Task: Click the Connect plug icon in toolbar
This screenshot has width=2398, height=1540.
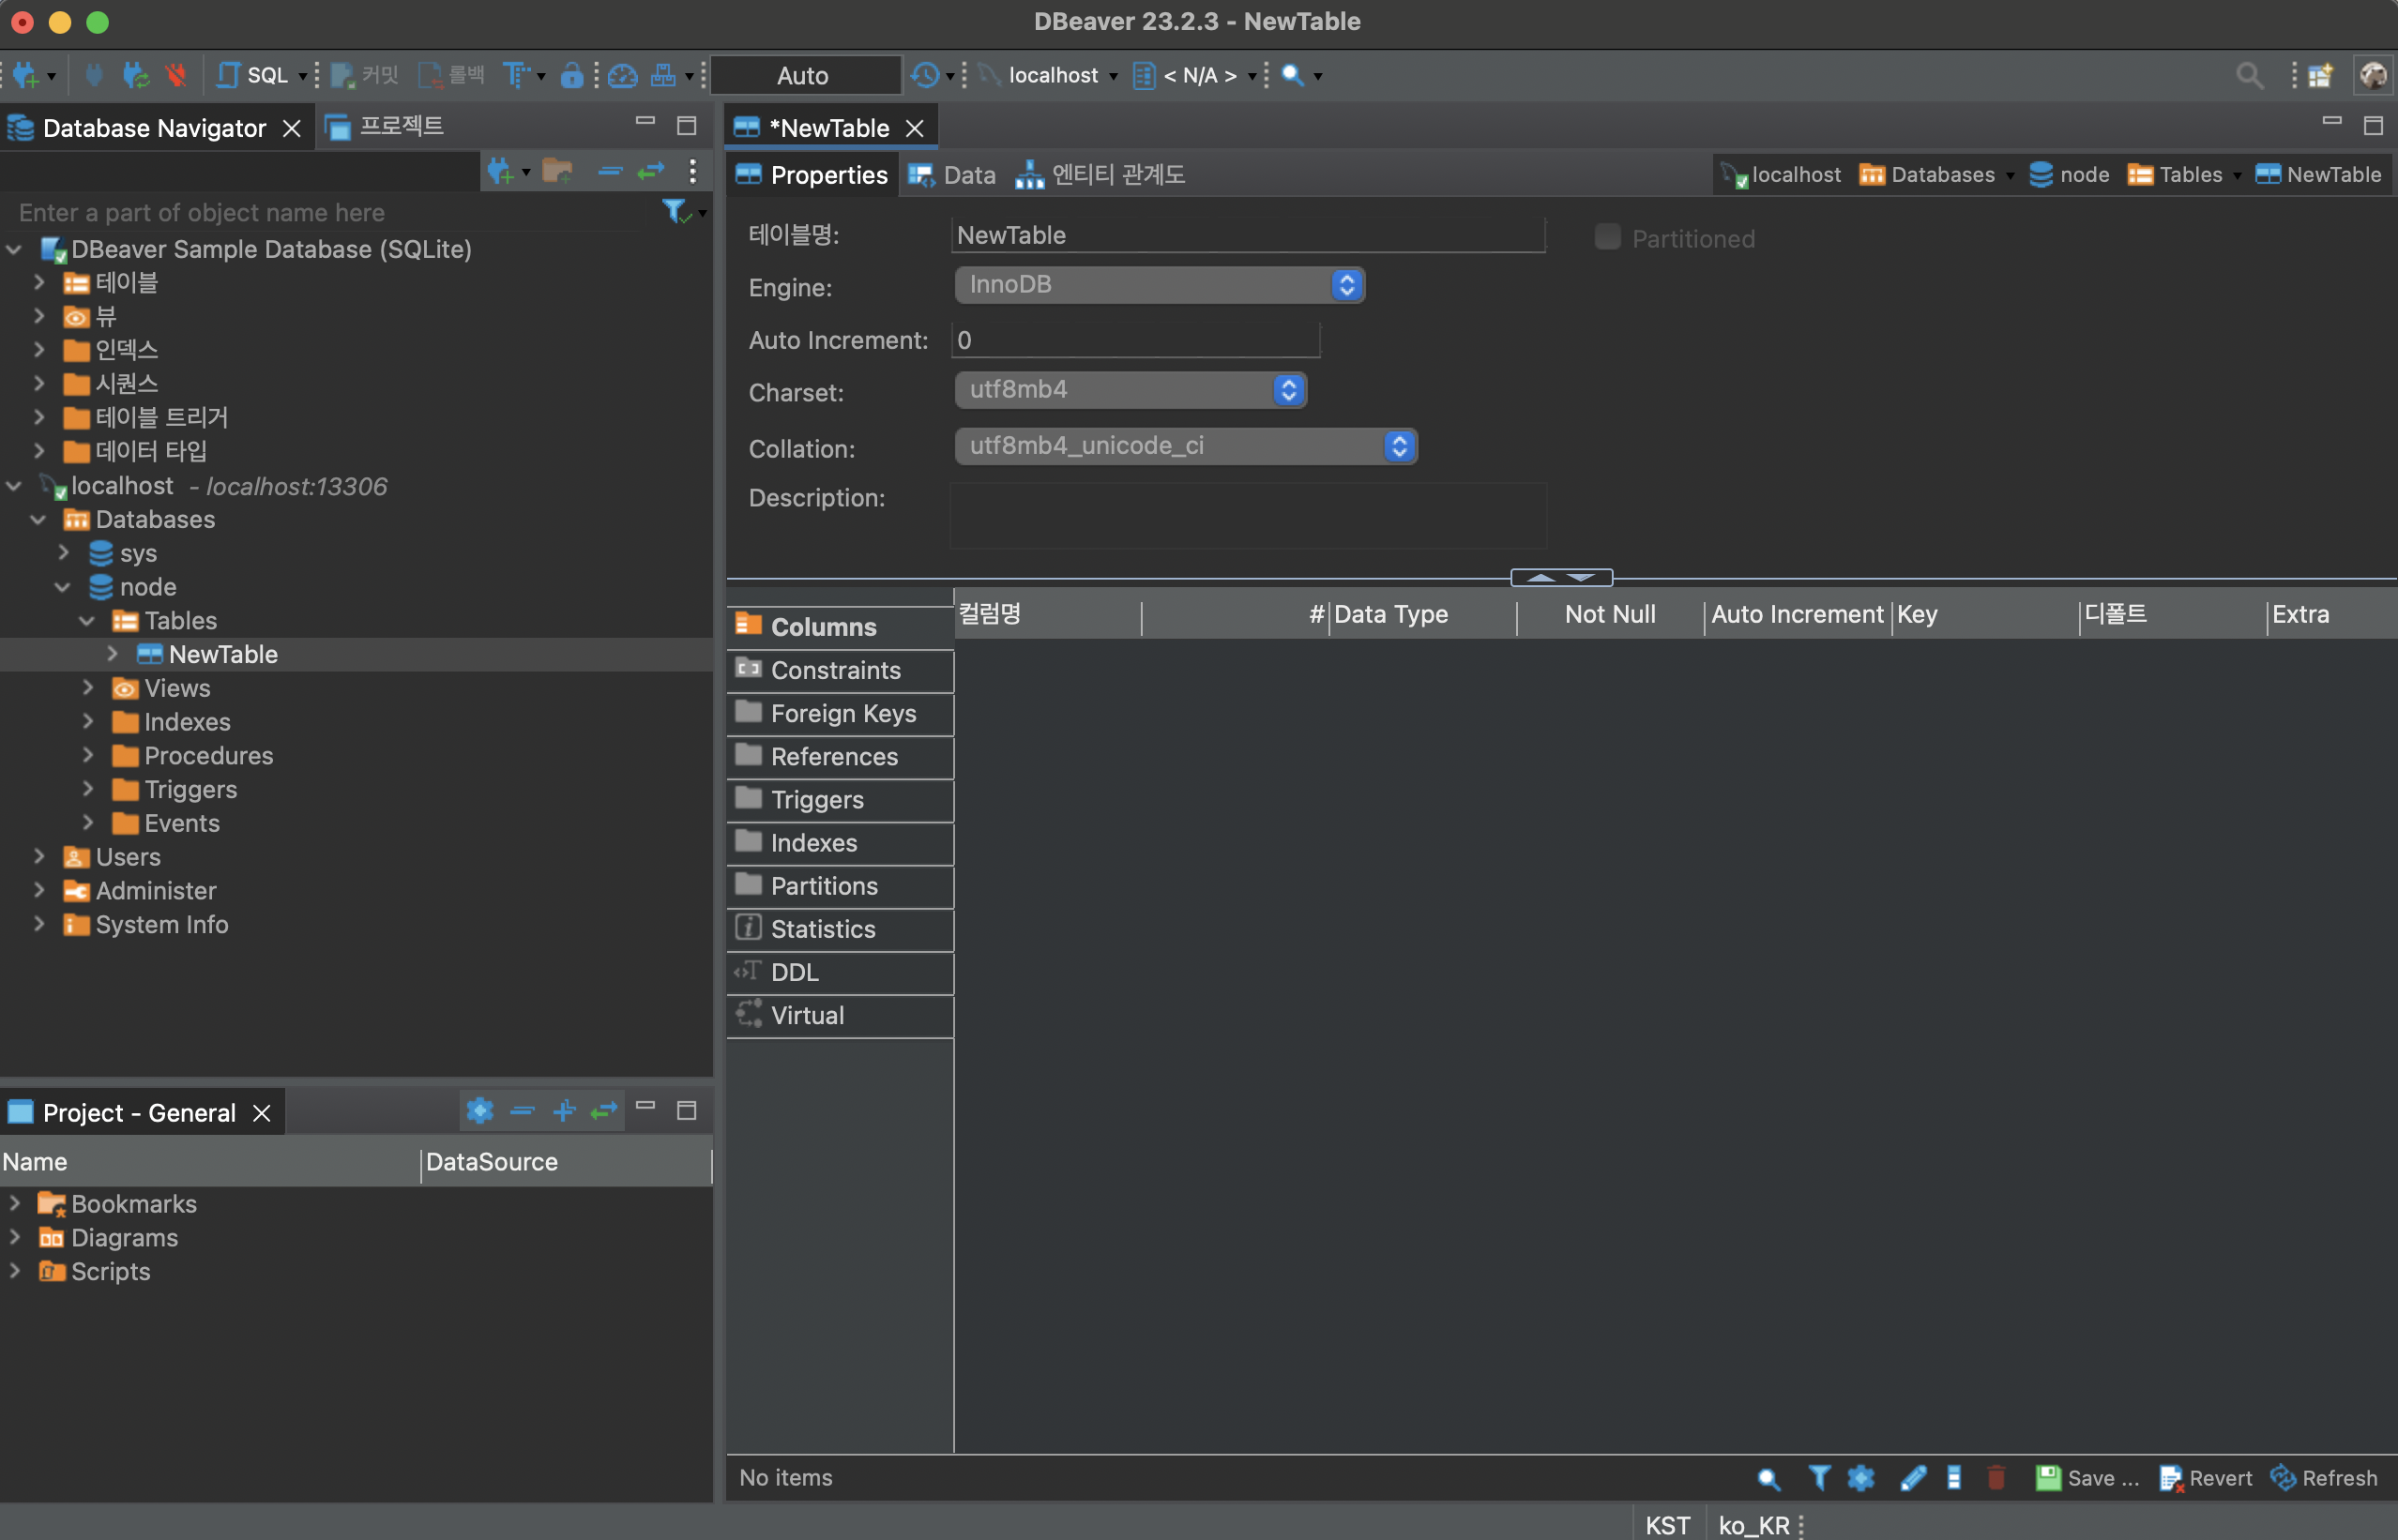Action: click(94, 75)
